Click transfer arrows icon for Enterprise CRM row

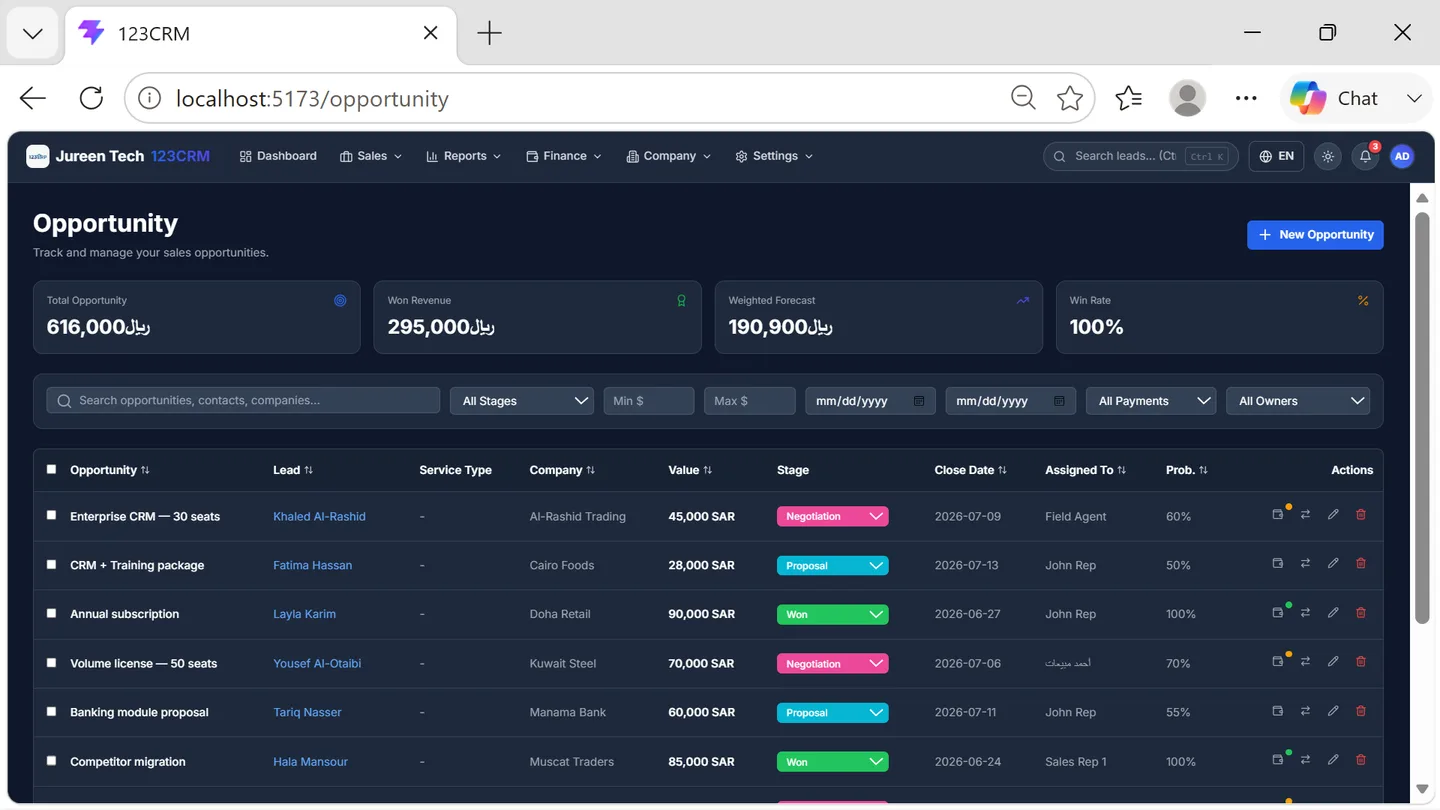point(1305,514)
